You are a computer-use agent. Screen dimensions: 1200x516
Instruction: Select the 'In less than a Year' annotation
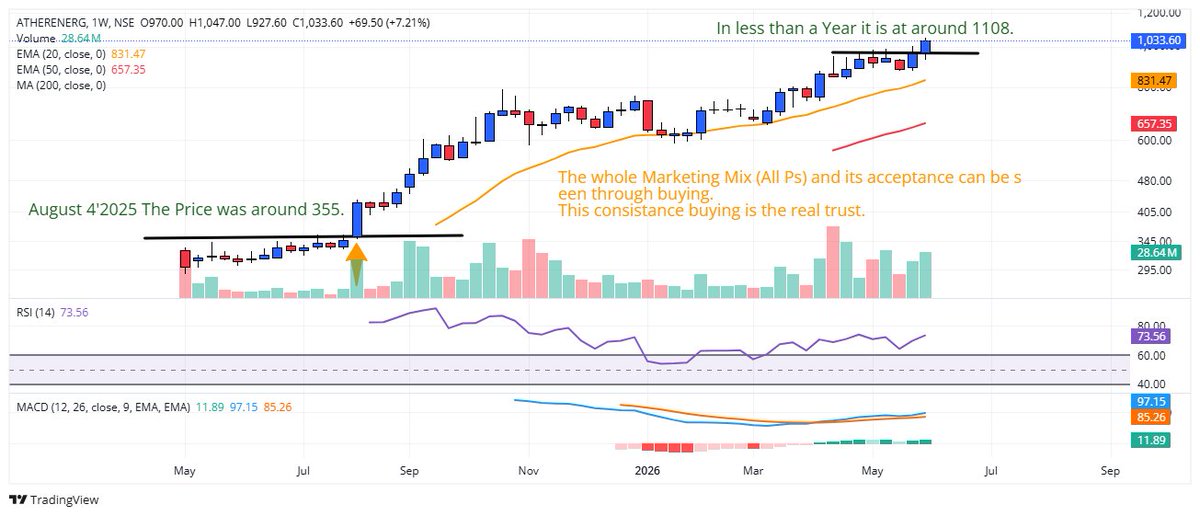(x=865, y=29)
